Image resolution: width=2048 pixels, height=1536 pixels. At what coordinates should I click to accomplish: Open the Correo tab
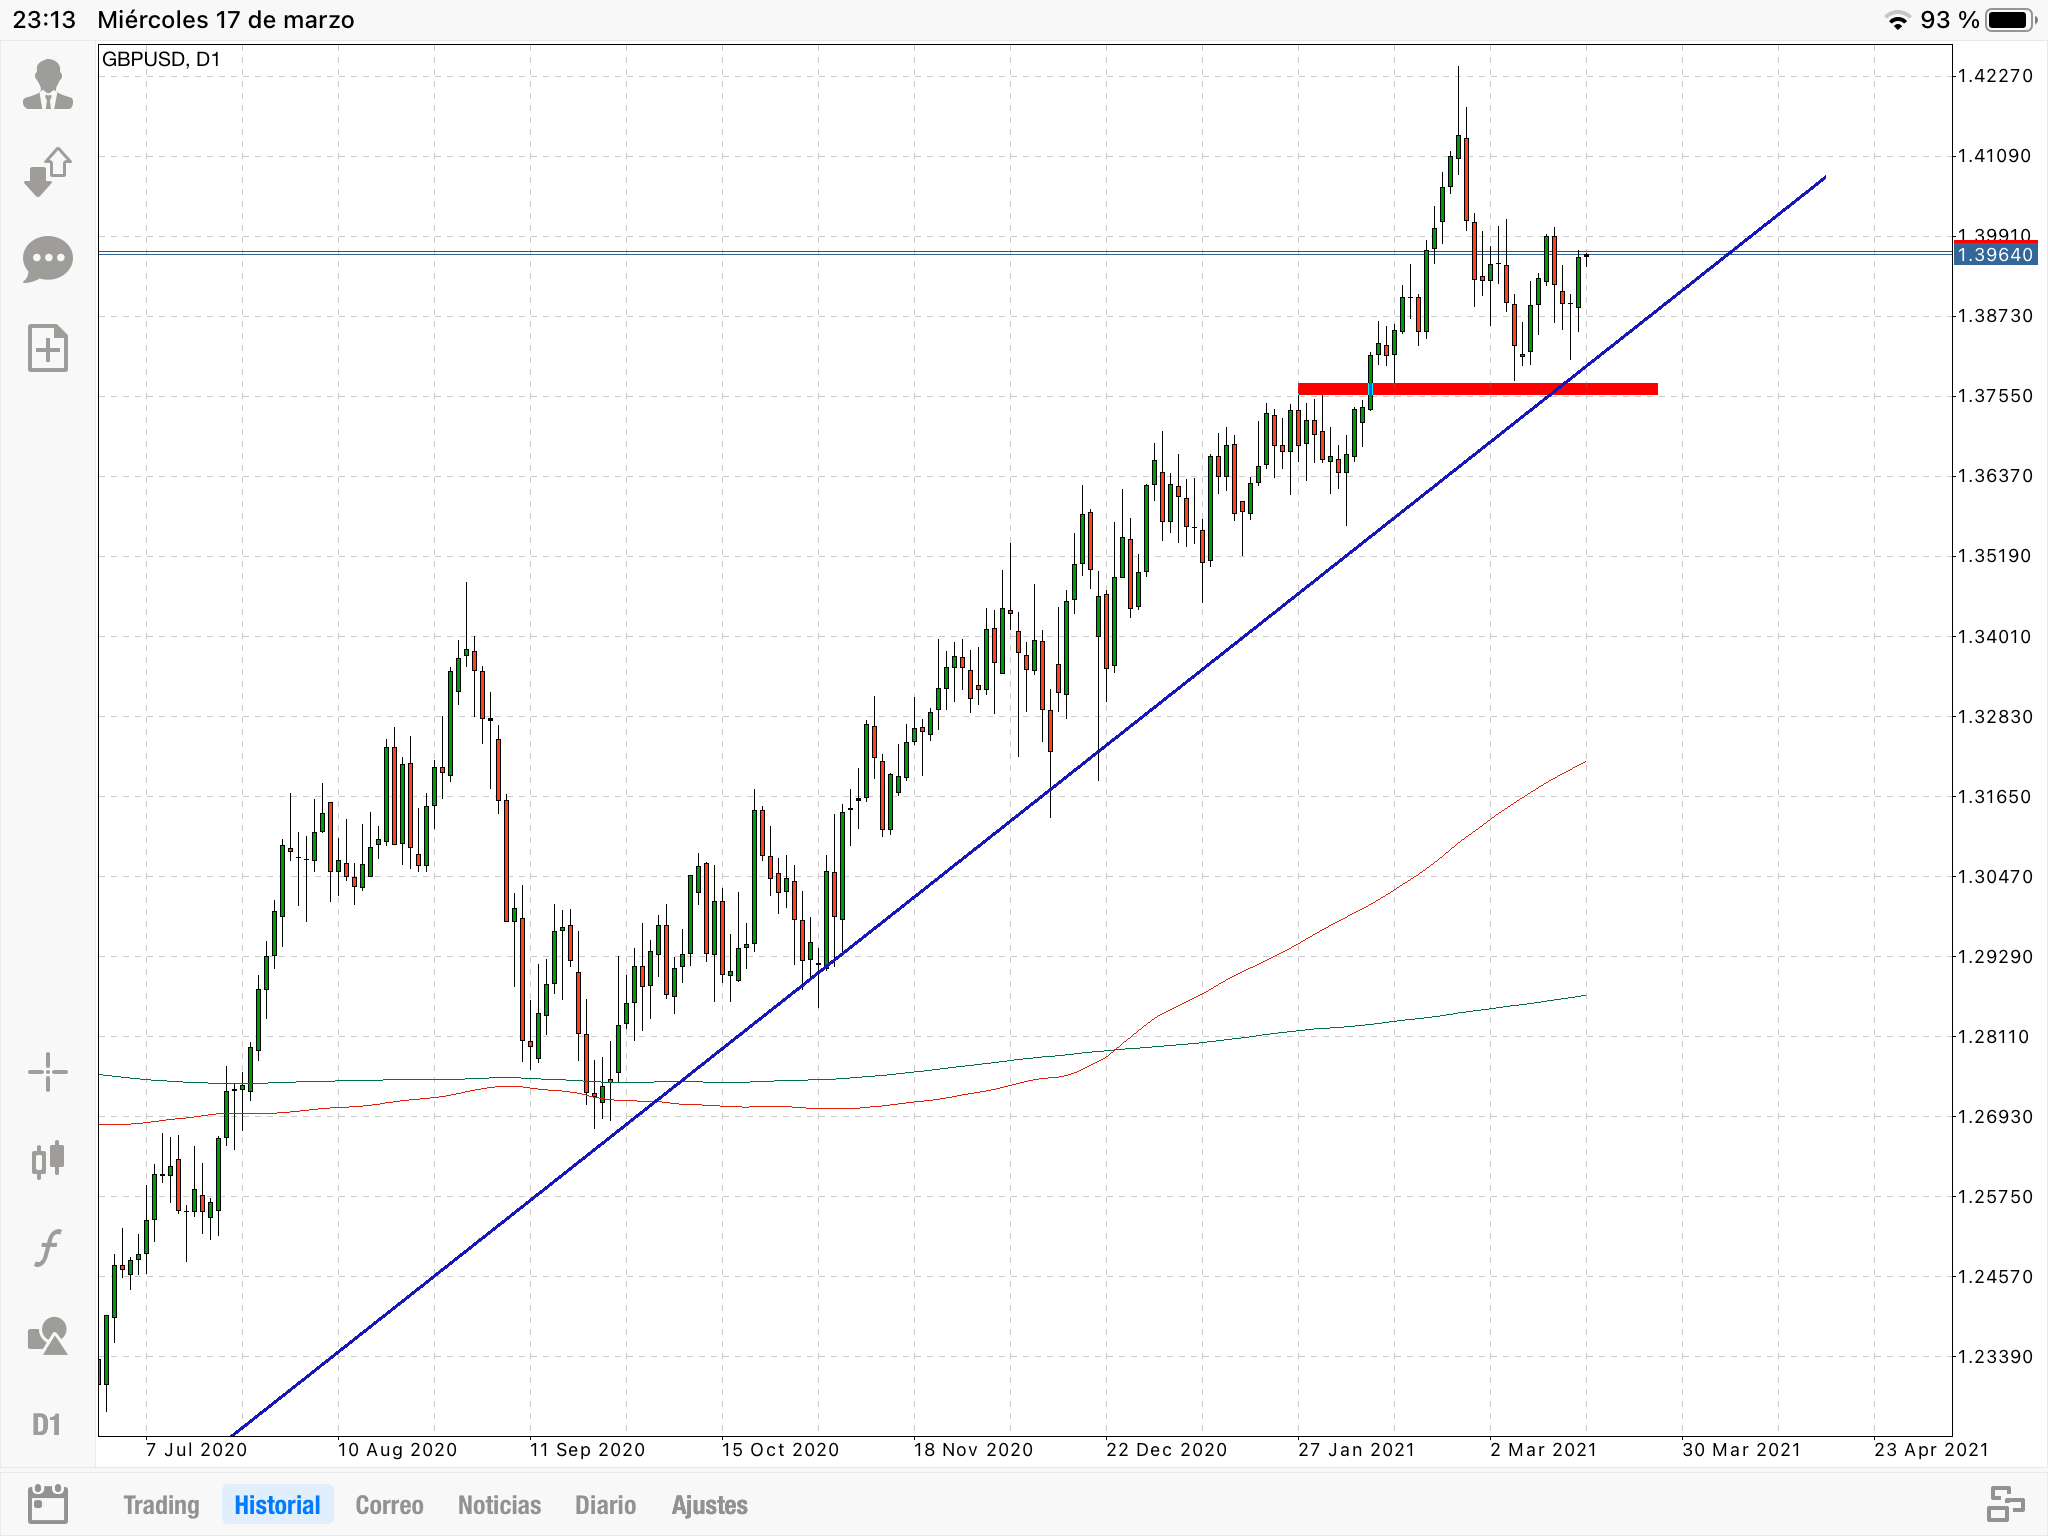[389, 1505]
